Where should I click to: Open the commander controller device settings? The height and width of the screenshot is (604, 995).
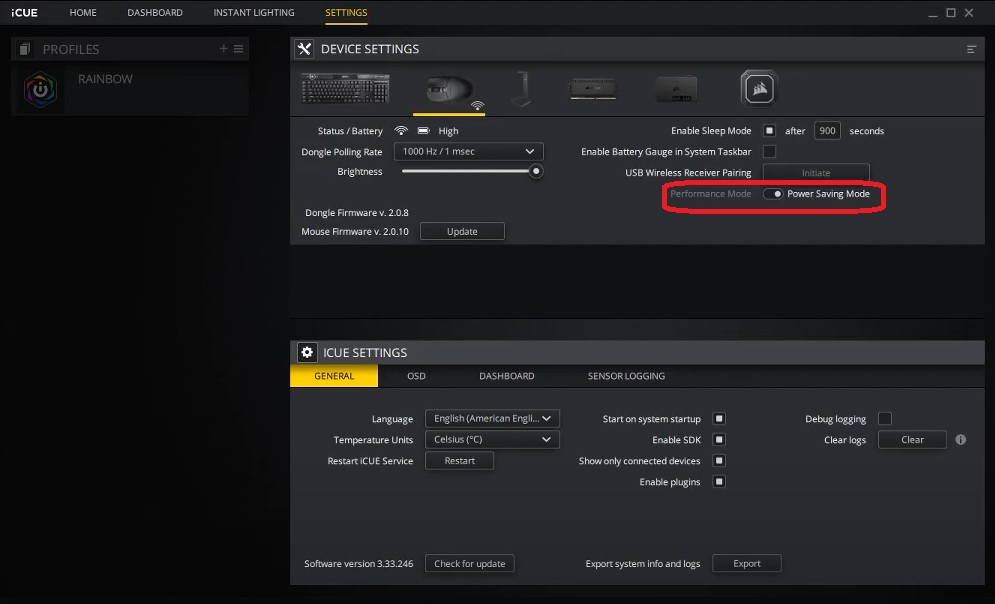click(676, 88)
